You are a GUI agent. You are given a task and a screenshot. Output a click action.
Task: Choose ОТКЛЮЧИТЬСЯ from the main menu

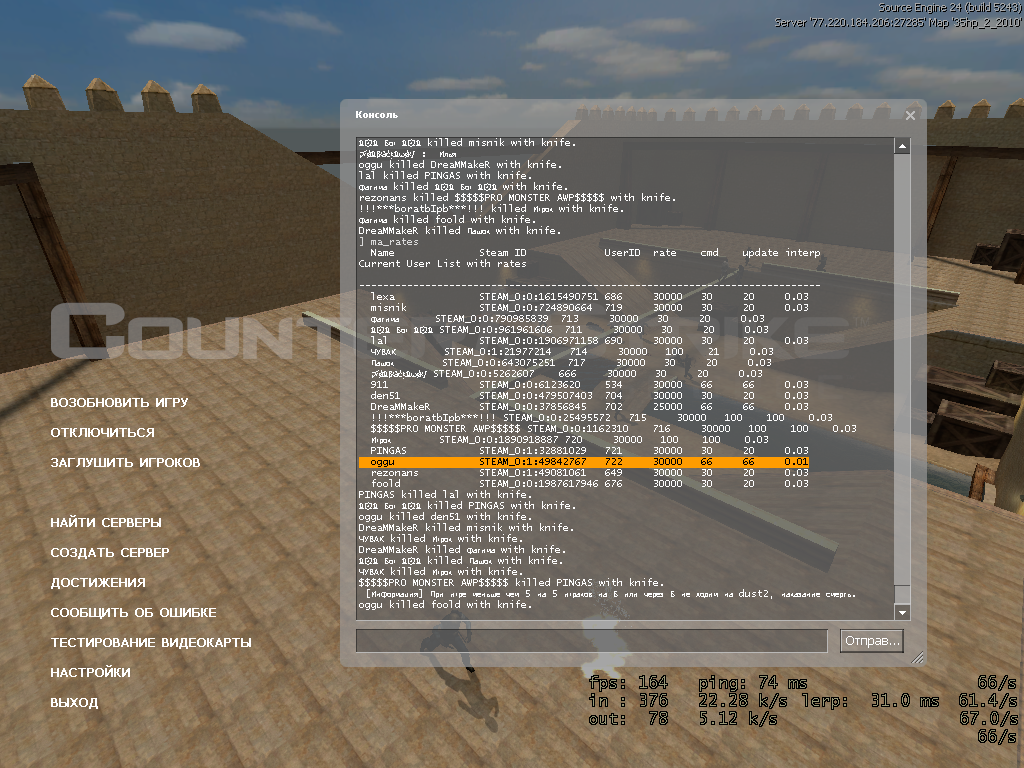(103, 432)
